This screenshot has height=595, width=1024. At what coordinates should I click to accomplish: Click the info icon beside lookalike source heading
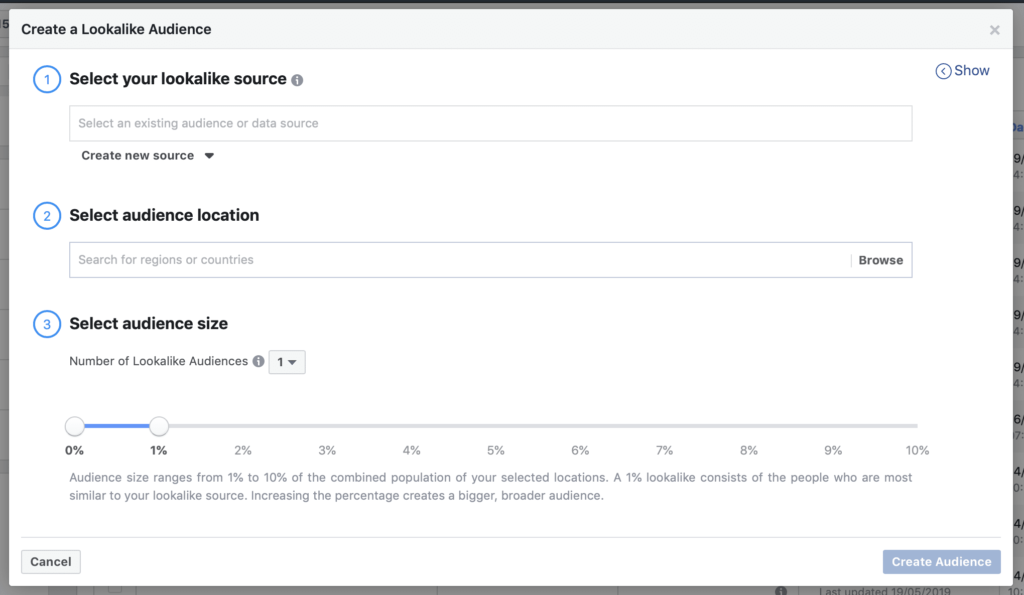(297, 80)
